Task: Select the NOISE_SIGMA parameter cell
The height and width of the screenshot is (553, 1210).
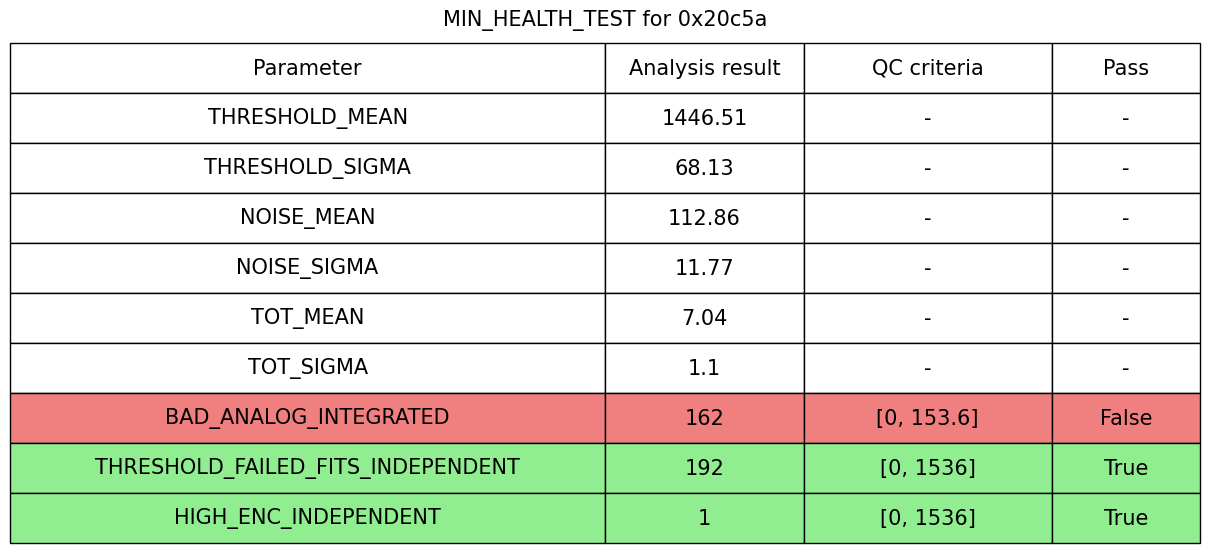Action: pos(307,268)
